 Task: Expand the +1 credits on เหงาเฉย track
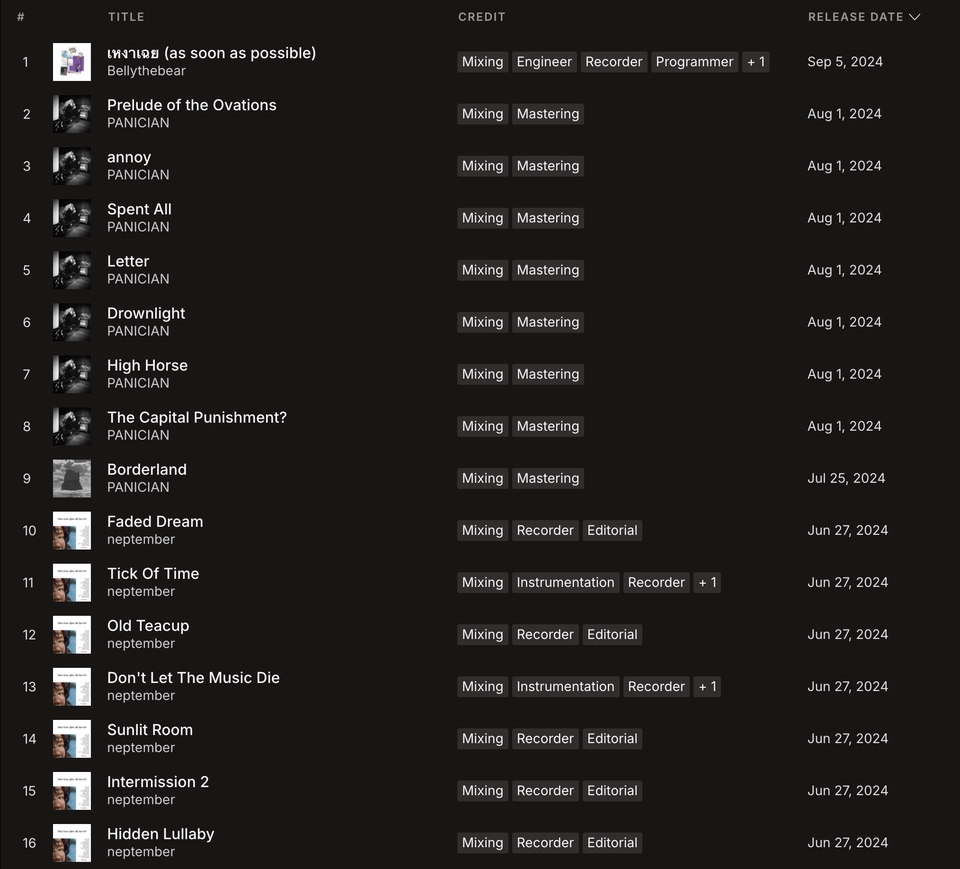point(756,62)
